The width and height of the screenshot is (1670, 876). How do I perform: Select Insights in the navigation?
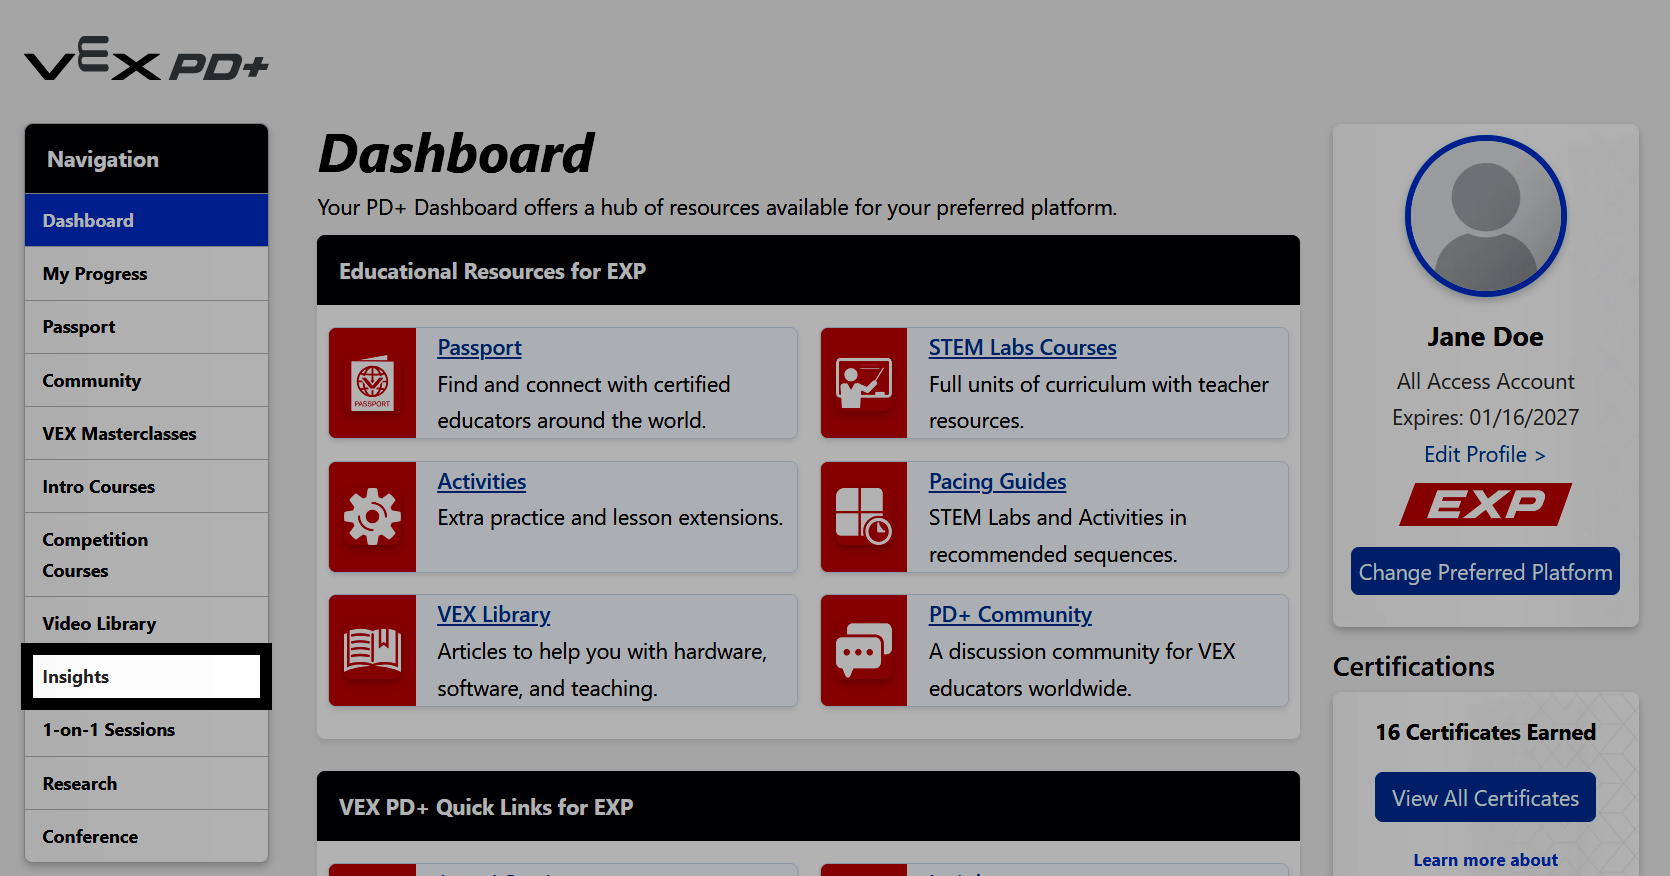pos(146,677)
